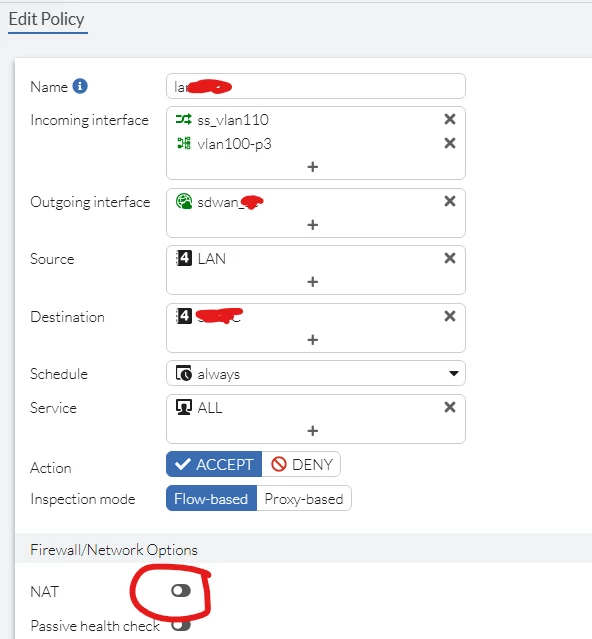Image resolution: width=592 pixels, height=639 pixels.
Task: Open the Schedule dropdown
Action: pyautogui.click(x=316, y=373)
